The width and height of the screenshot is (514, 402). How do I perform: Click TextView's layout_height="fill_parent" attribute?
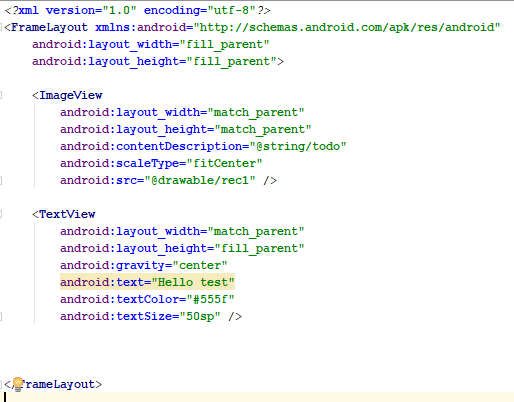[182, 248]
